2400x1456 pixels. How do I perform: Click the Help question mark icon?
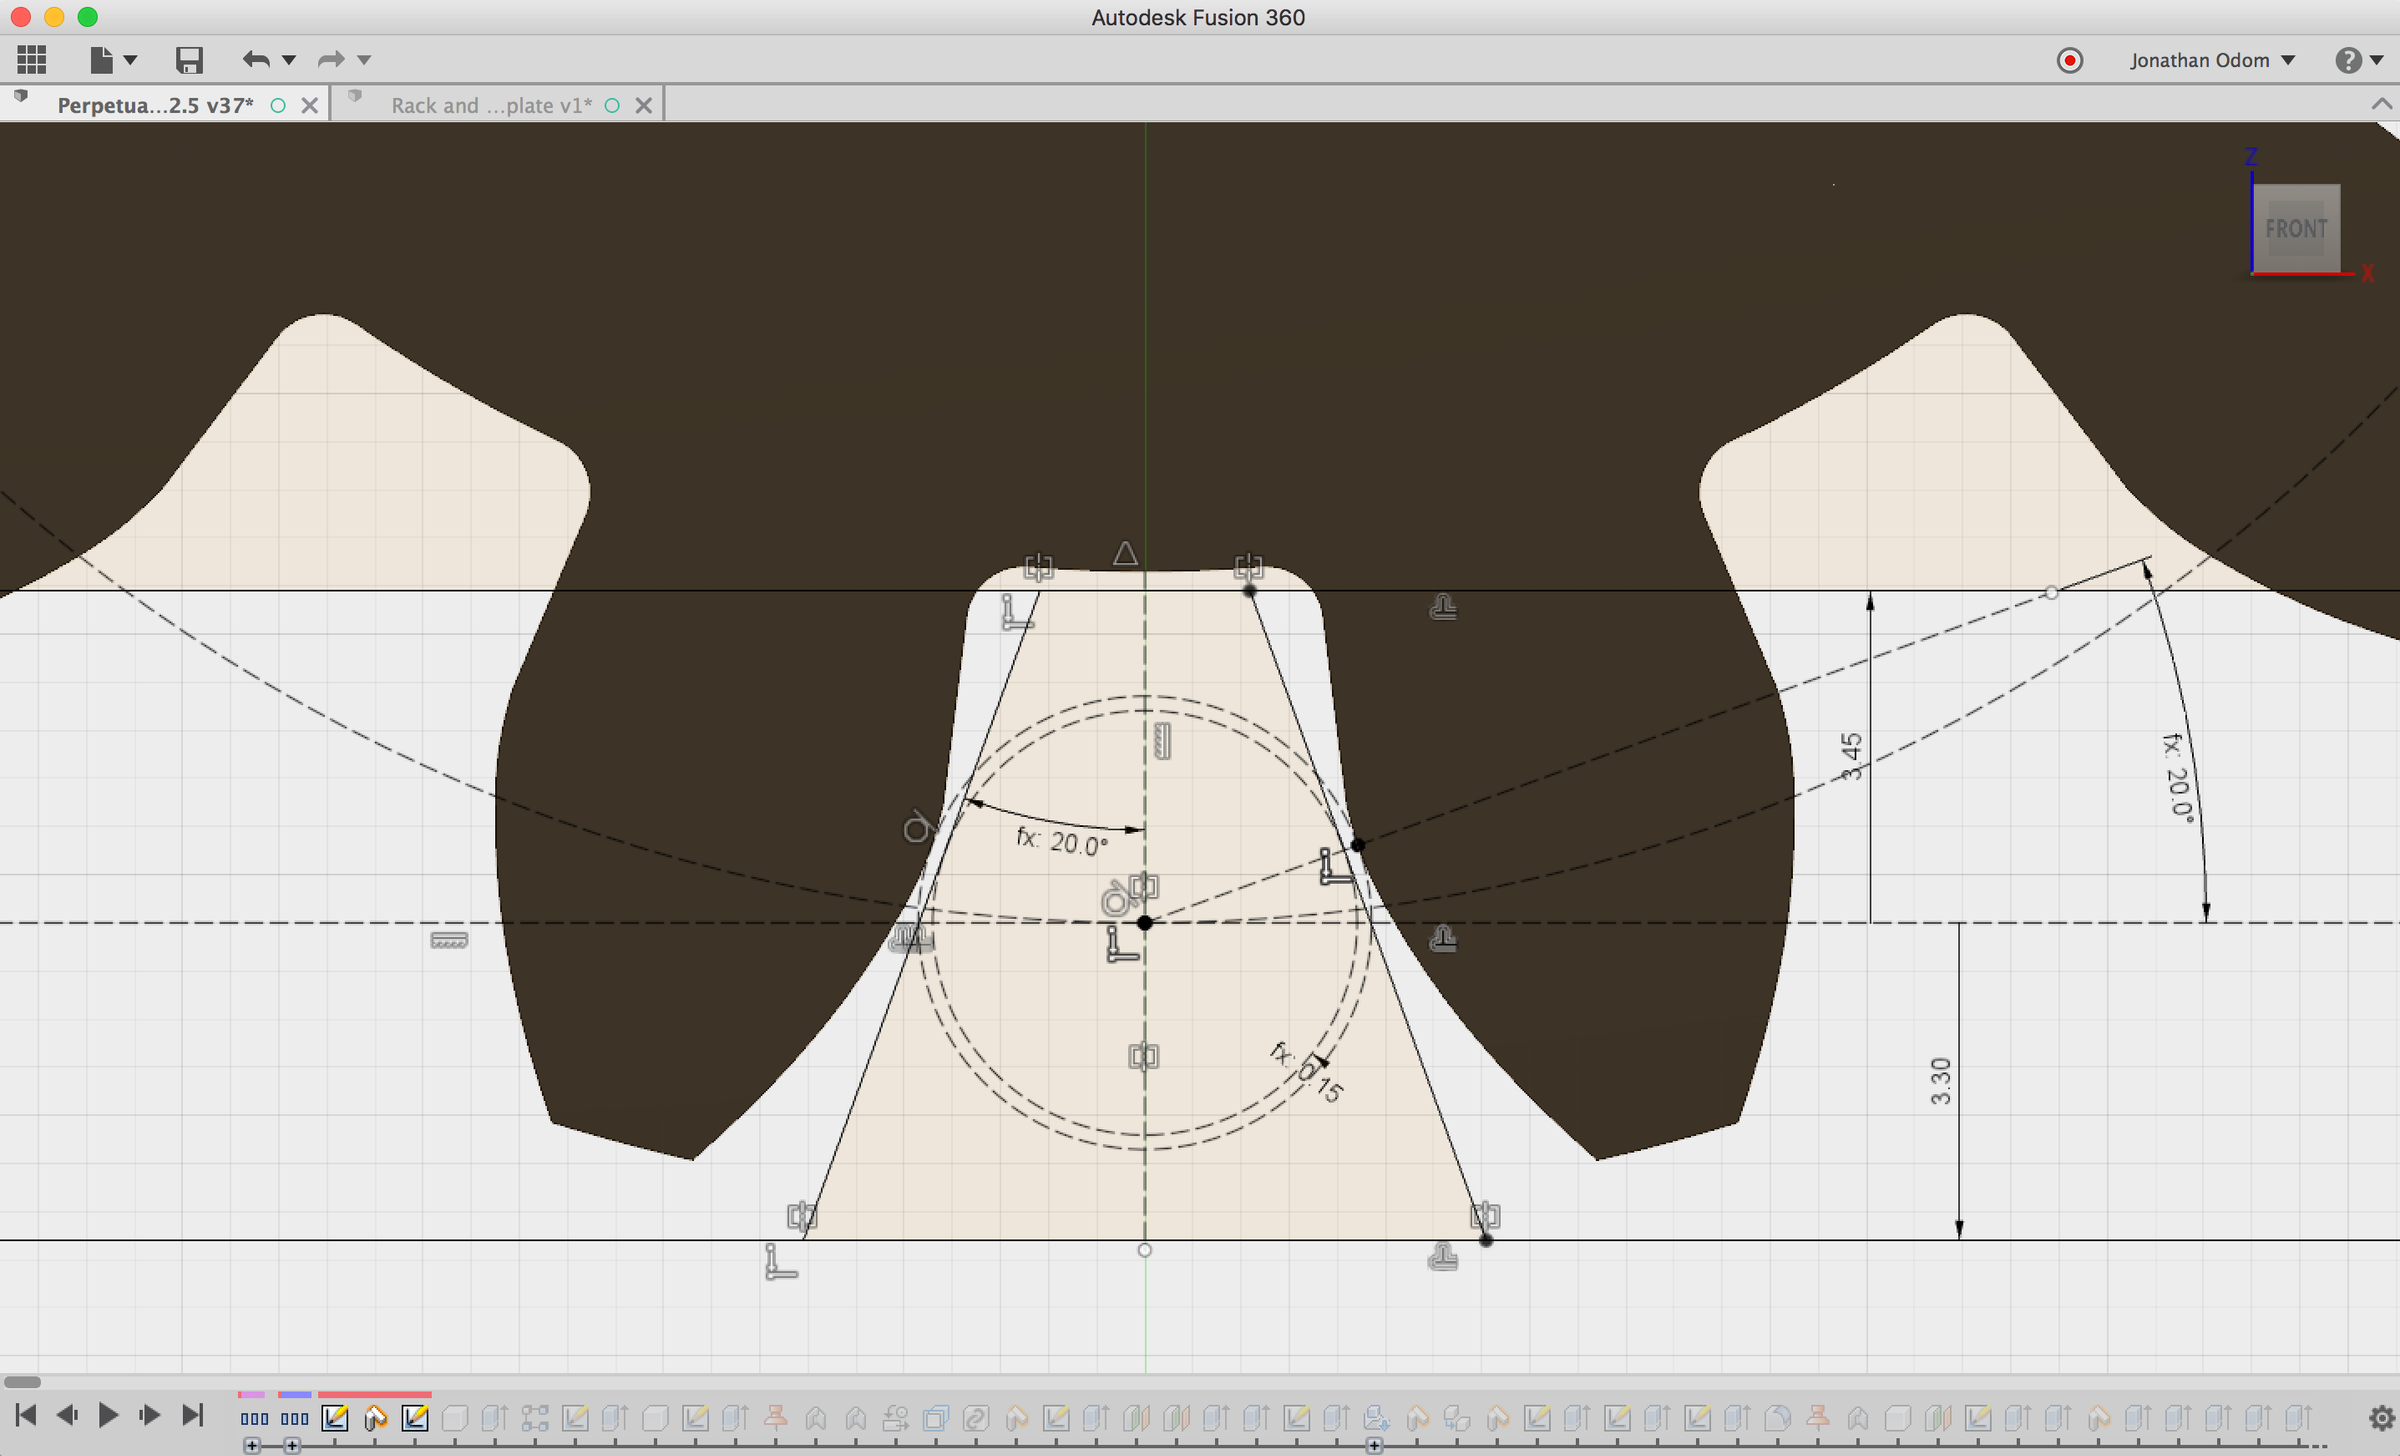tap(2347, 60)
